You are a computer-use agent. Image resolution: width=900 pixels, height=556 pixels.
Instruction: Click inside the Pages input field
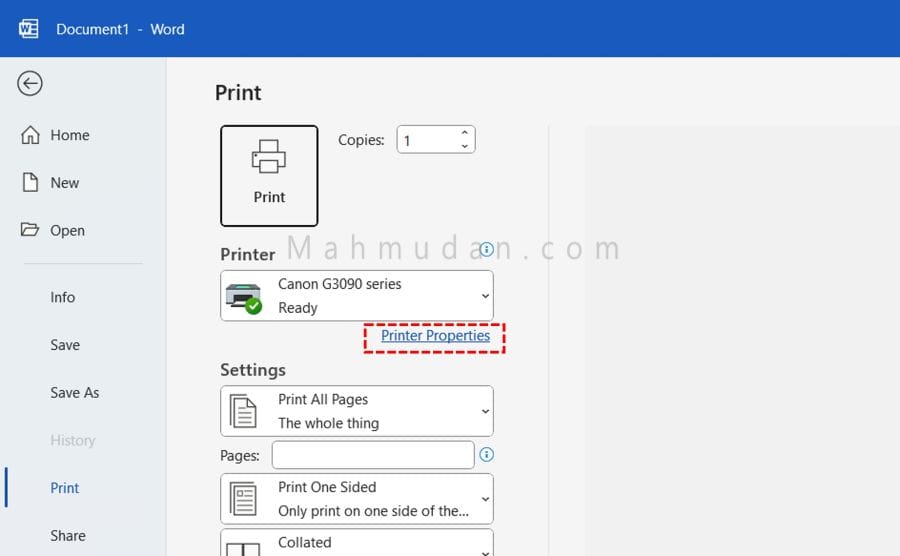pyautogui.click(x=372, y=455)
